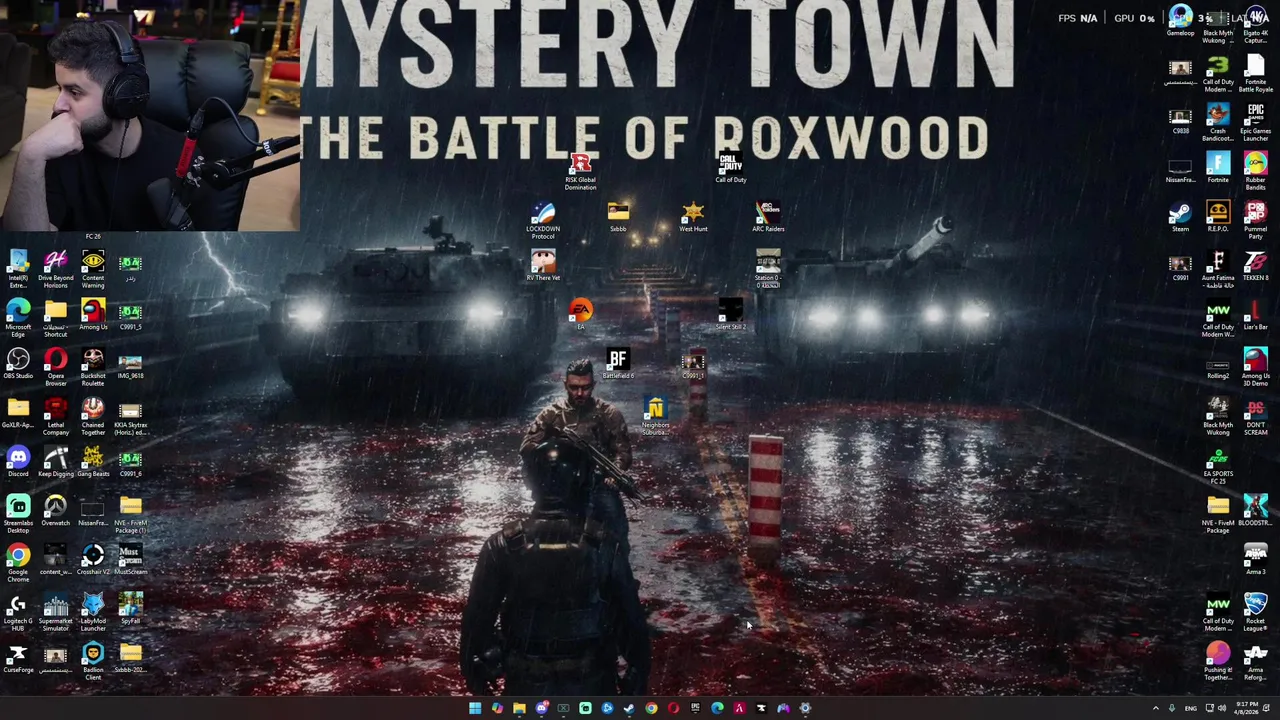Viewport: 1280px width, 720px height.
Task: Open the TEKKEN 8 desktop shortcut
Action: pyautogui.click(x=1255, y=266)
